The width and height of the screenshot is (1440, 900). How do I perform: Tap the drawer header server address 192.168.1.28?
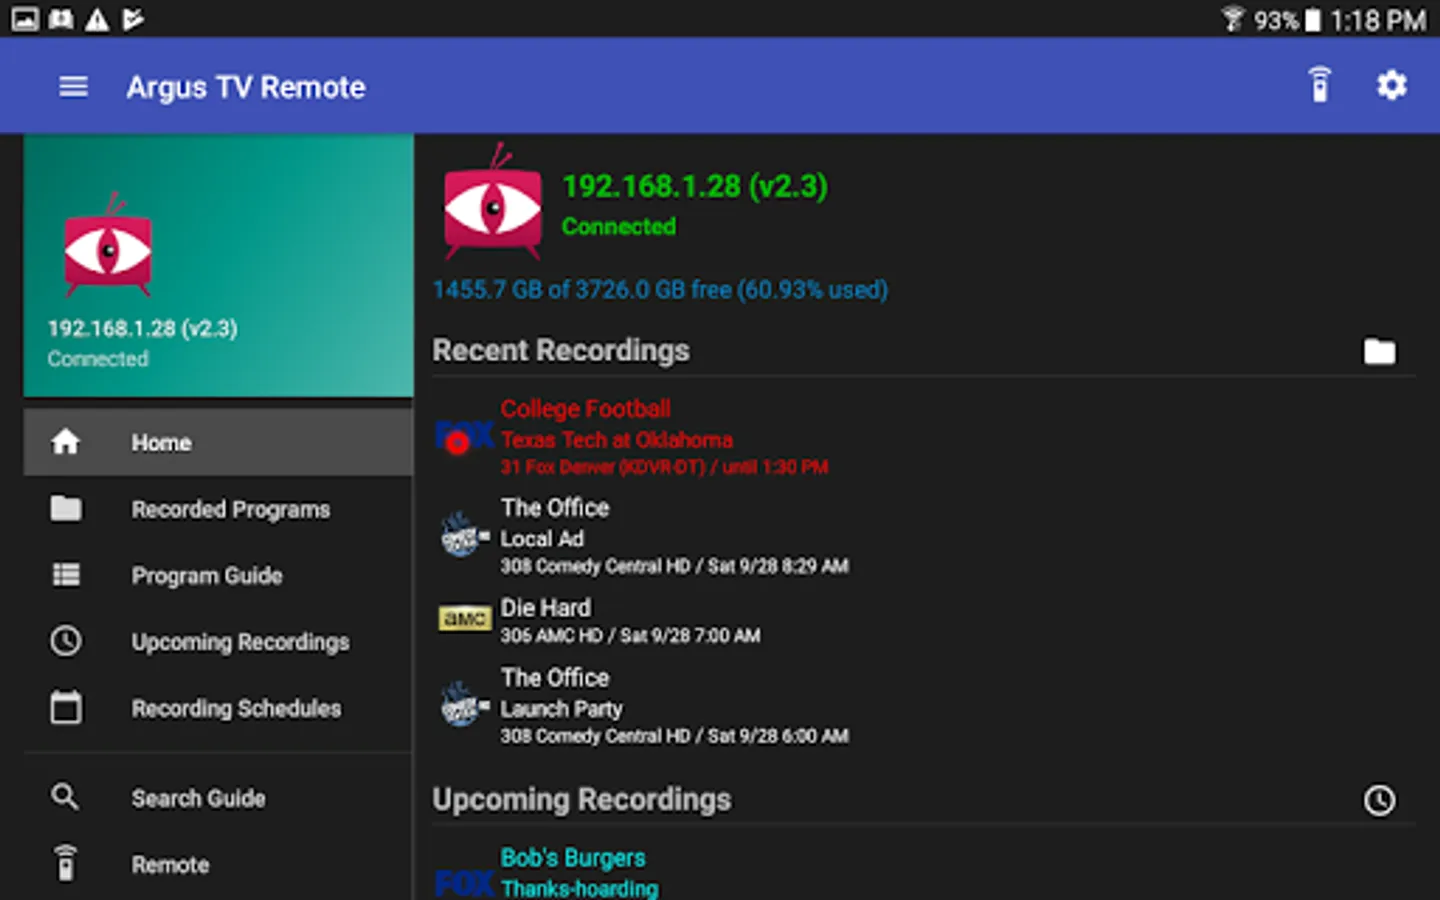tap(143, 328)
